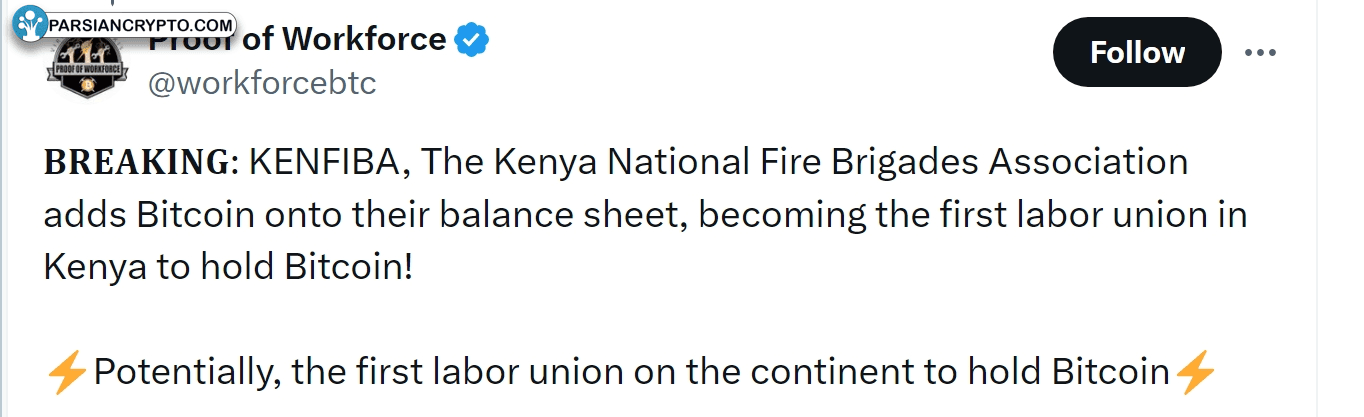This screenshot has width=1364, height=417.
Task: Click the bold BREAKING word
Action: [x=137, y=161]
